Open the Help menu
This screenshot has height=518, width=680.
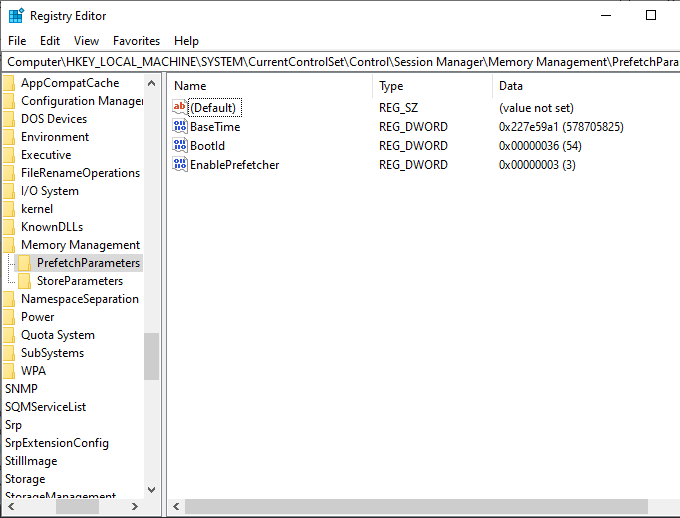point(186,41)
